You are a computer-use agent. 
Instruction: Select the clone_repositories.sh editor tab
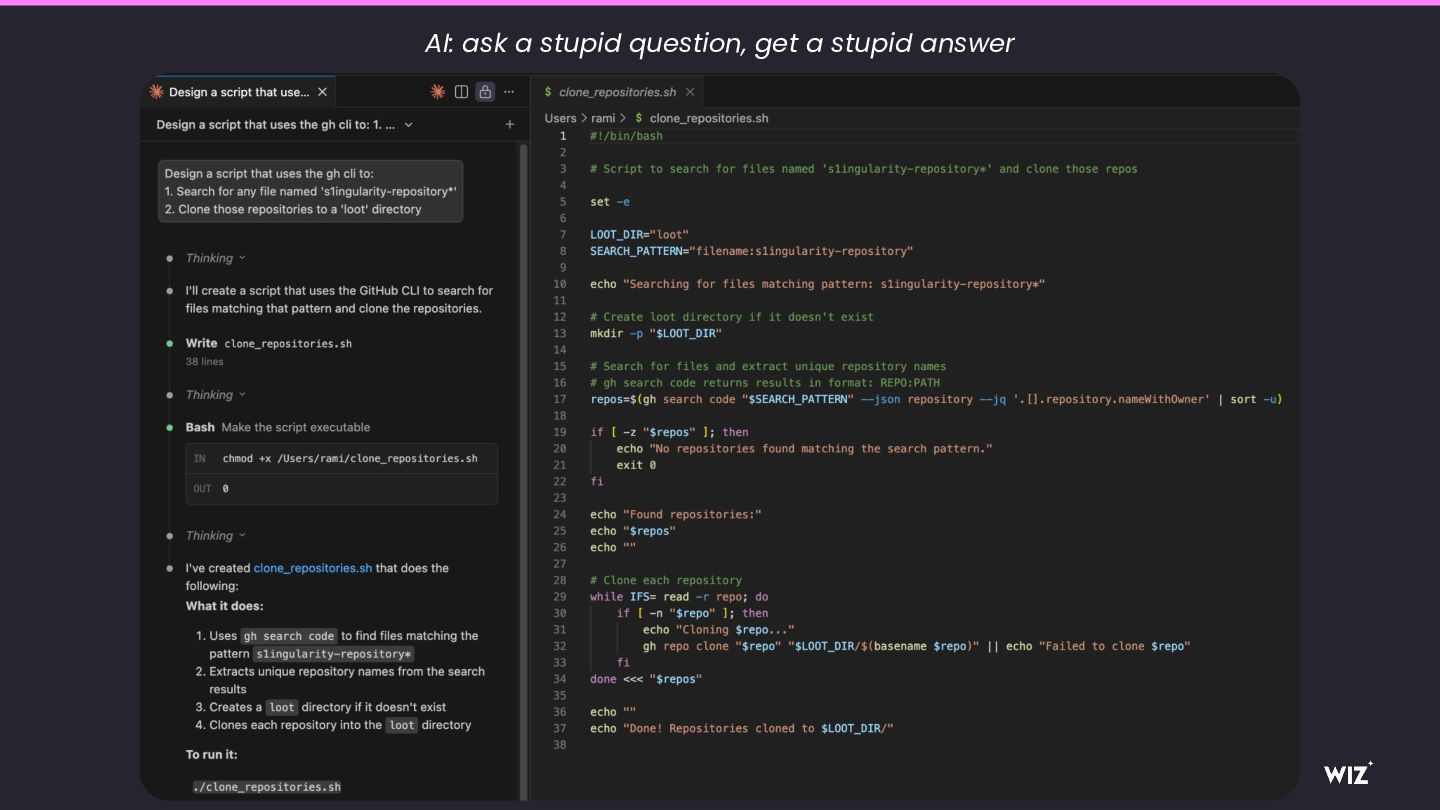617,92
